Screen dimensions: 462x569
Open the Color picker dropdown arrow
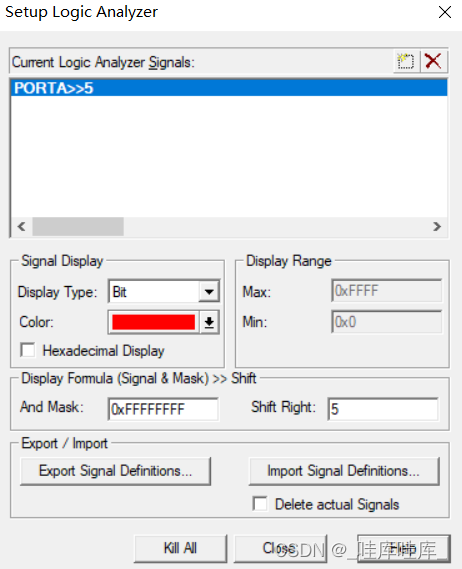[209, 322]
